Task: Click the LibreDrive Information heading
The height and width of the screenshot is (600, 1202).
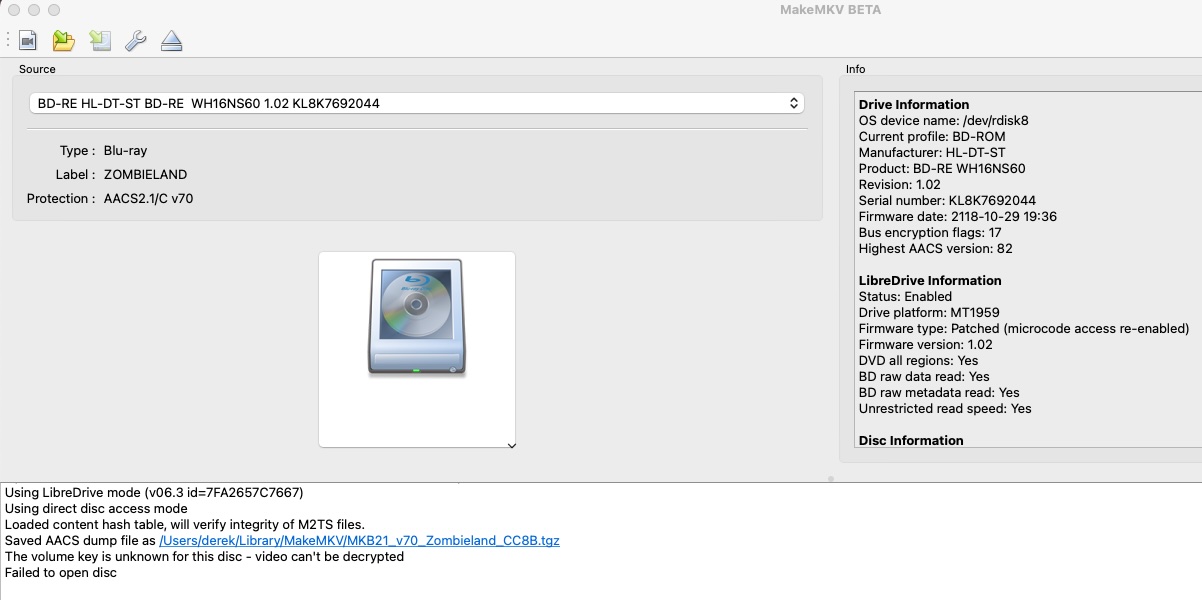Action: tap(930, 281)
